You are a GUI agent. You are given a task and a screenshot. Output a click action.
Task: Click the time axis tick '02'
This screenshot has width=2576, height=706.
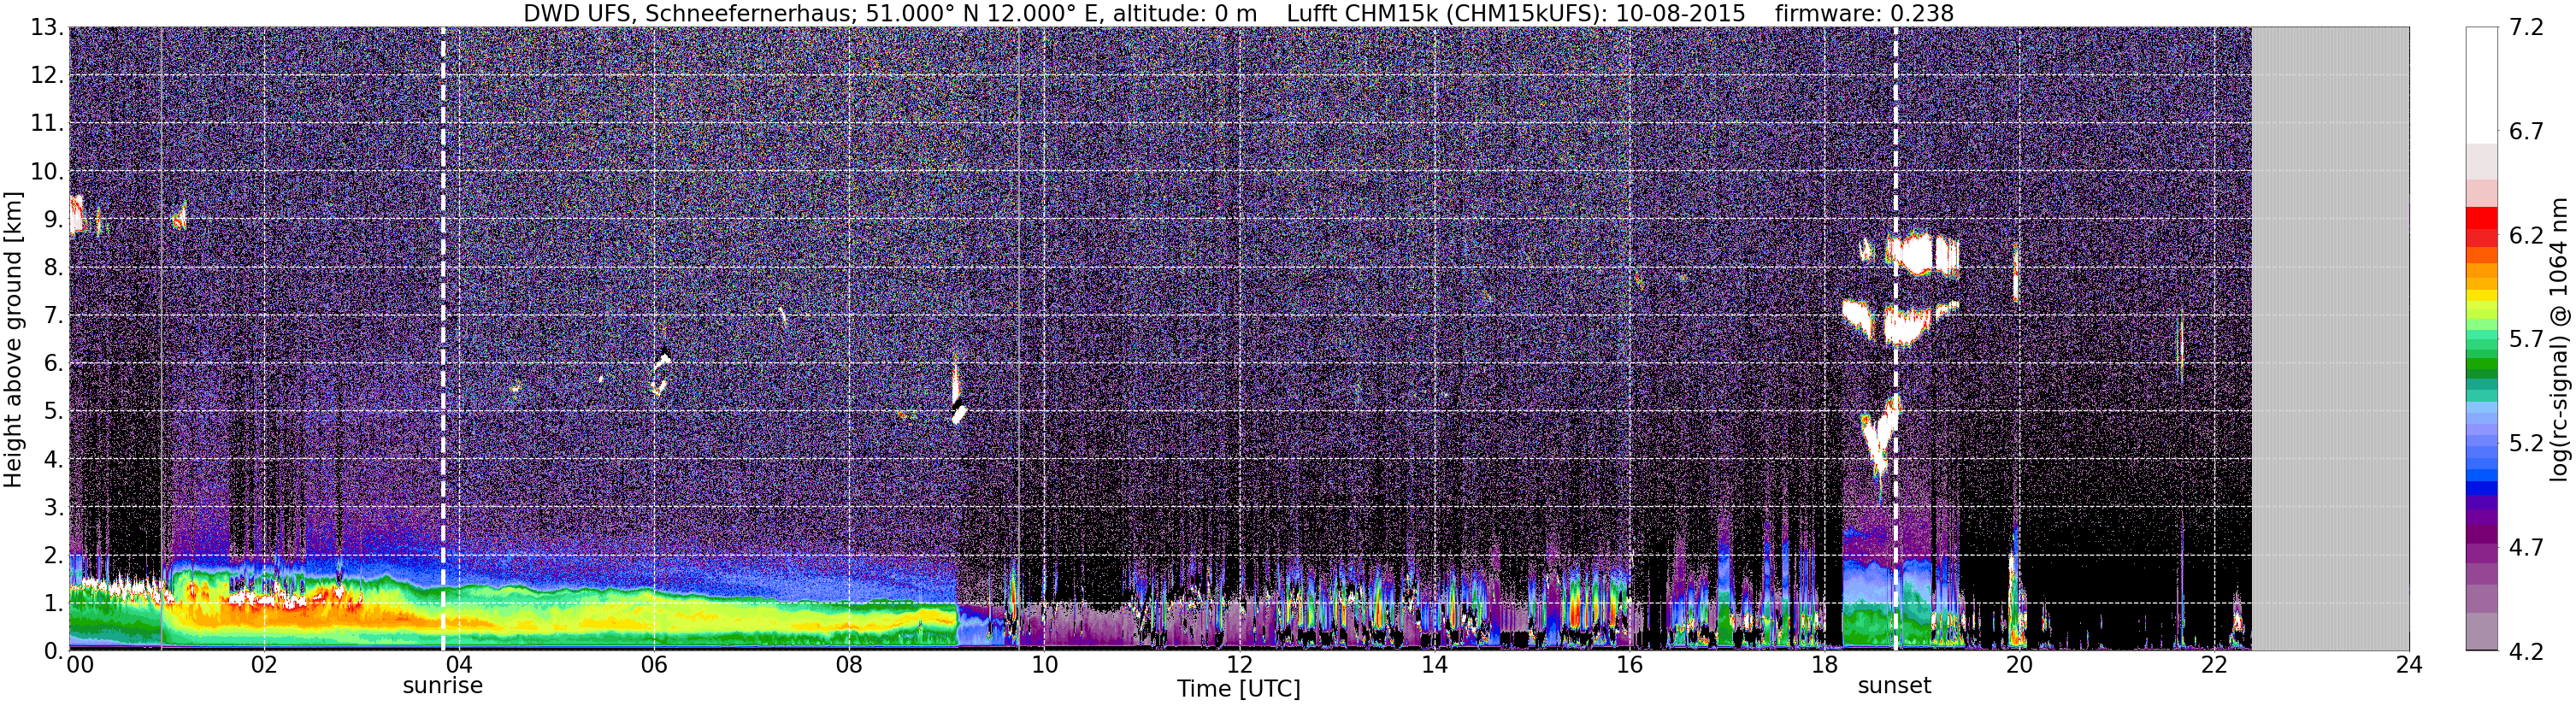(264, 666)
